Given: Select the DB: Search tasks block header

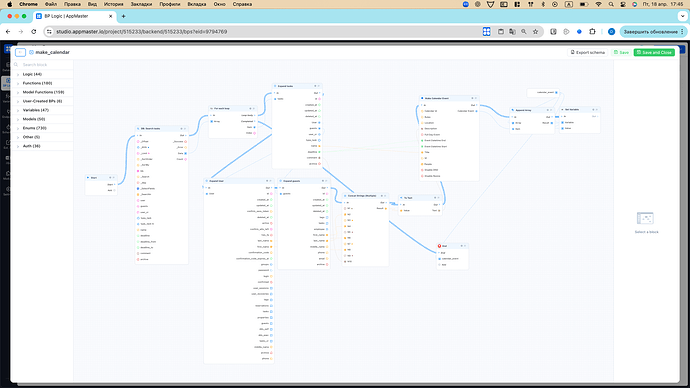Looking at the screenshot, I should tap(161, 129).
